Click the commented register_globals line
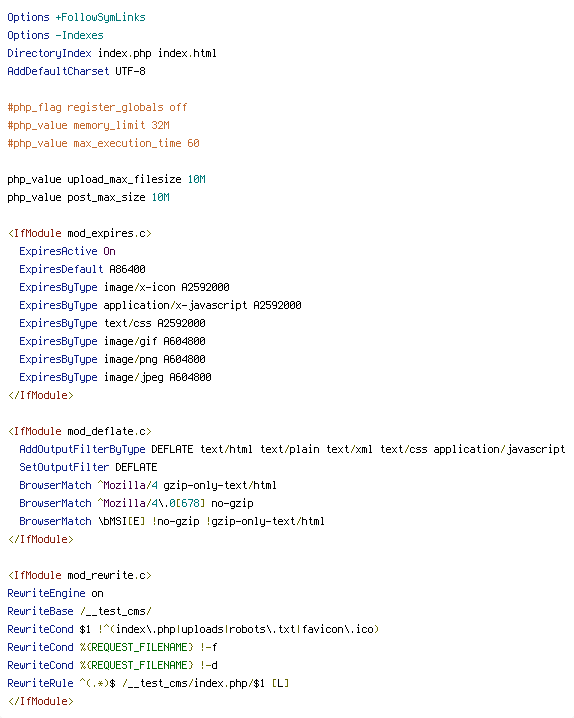Screen dimensions: 574x718 point(97,108)
